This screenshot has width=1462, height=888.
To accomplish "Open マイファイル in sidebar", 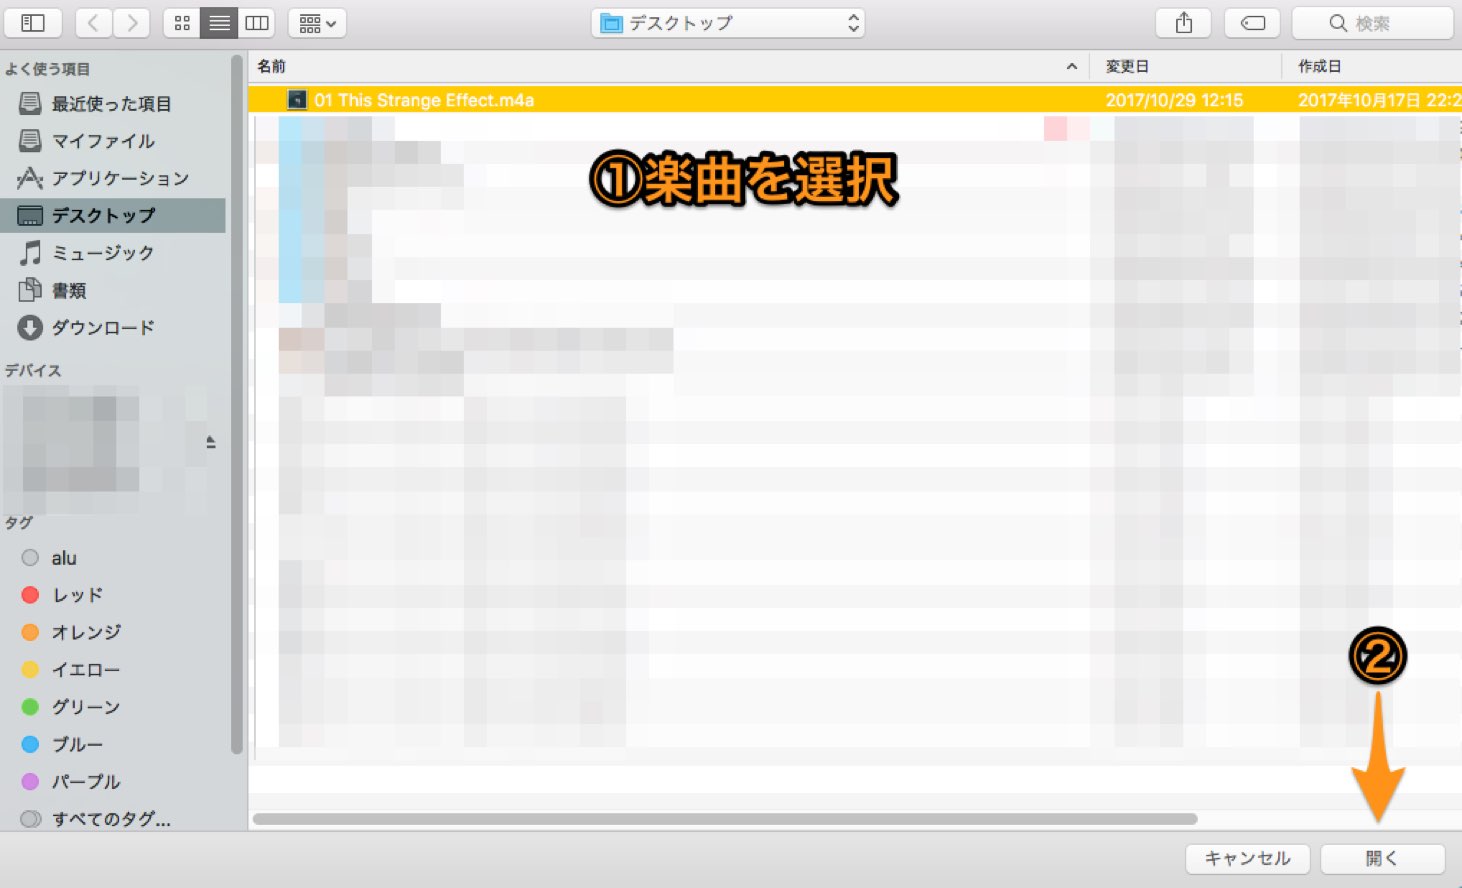I will (x=112, y=141).
